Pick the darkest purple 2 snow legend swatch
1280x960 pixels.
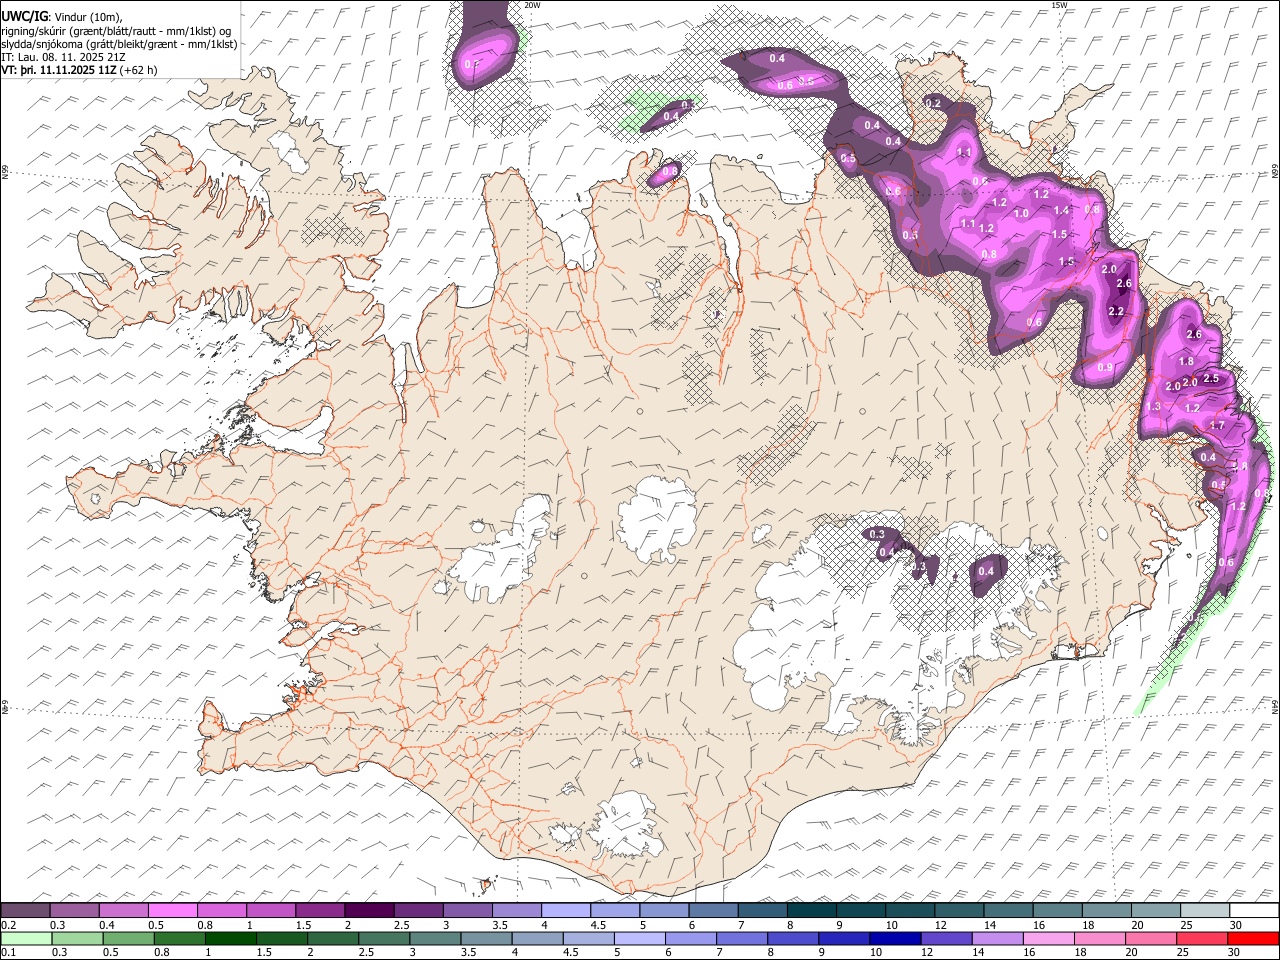point(369,910)
